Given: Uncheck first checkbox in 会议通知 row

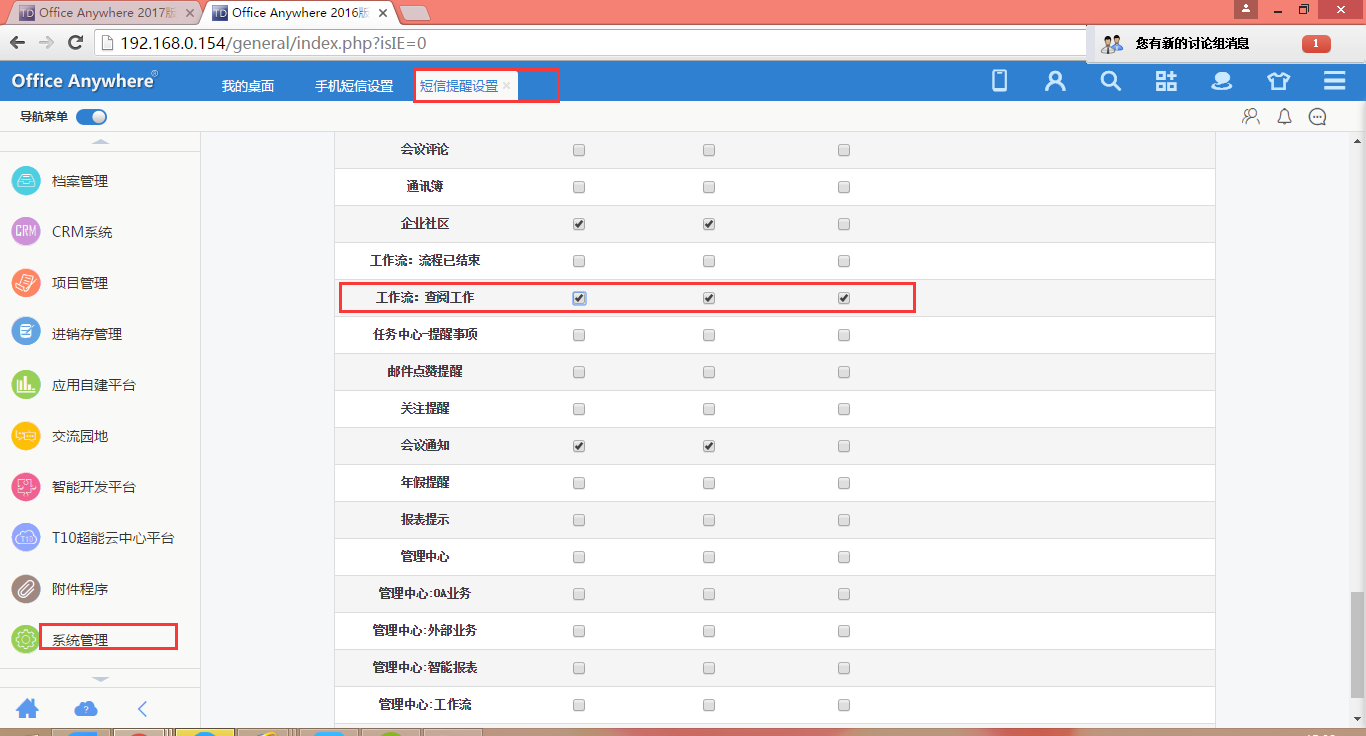Looking at the screenshot, I should [x=579, y=446].
